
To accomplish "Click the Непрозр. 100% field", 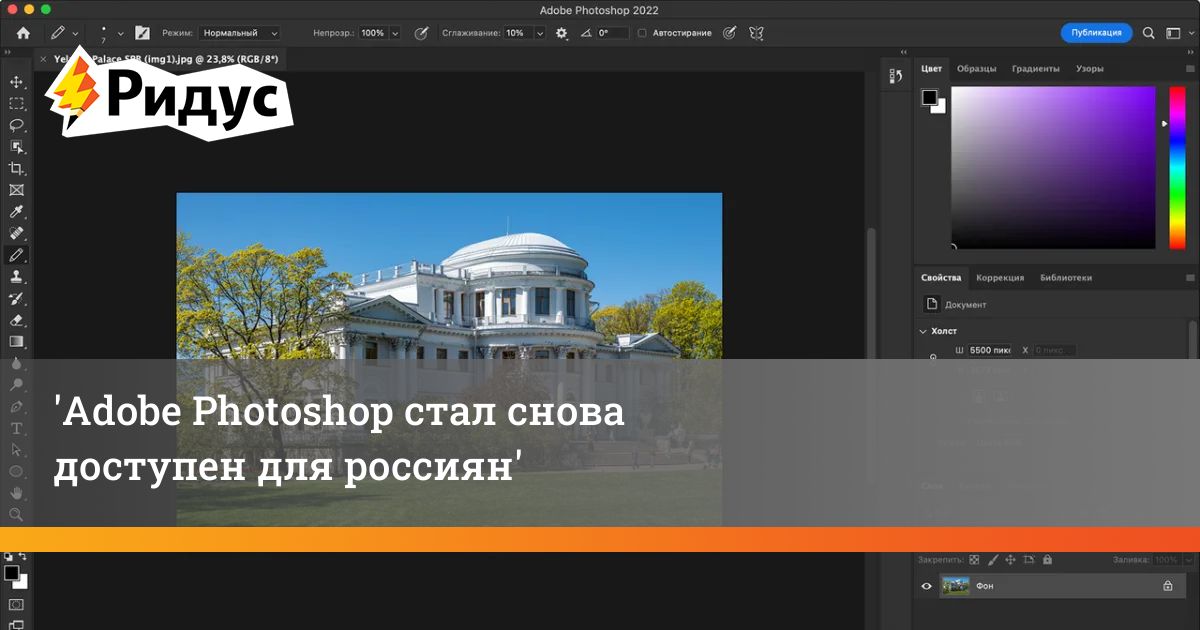I will 372,33.
